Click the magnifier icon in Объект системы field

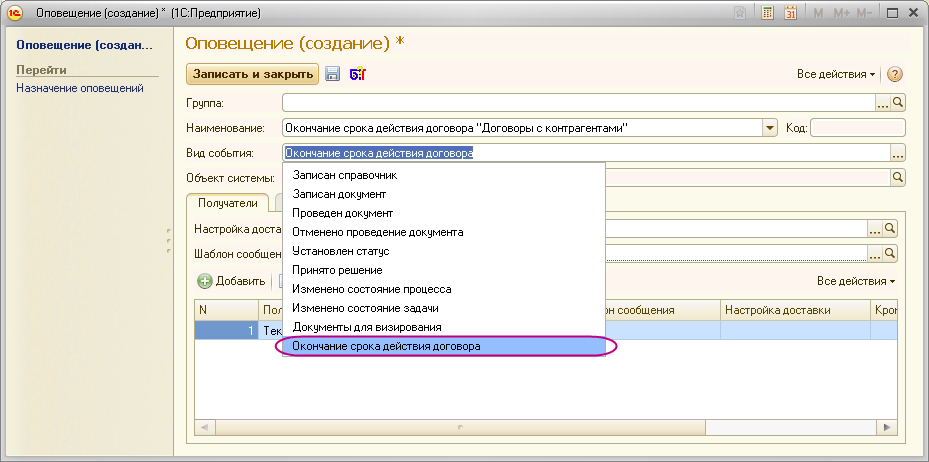(x=898, y=177)
